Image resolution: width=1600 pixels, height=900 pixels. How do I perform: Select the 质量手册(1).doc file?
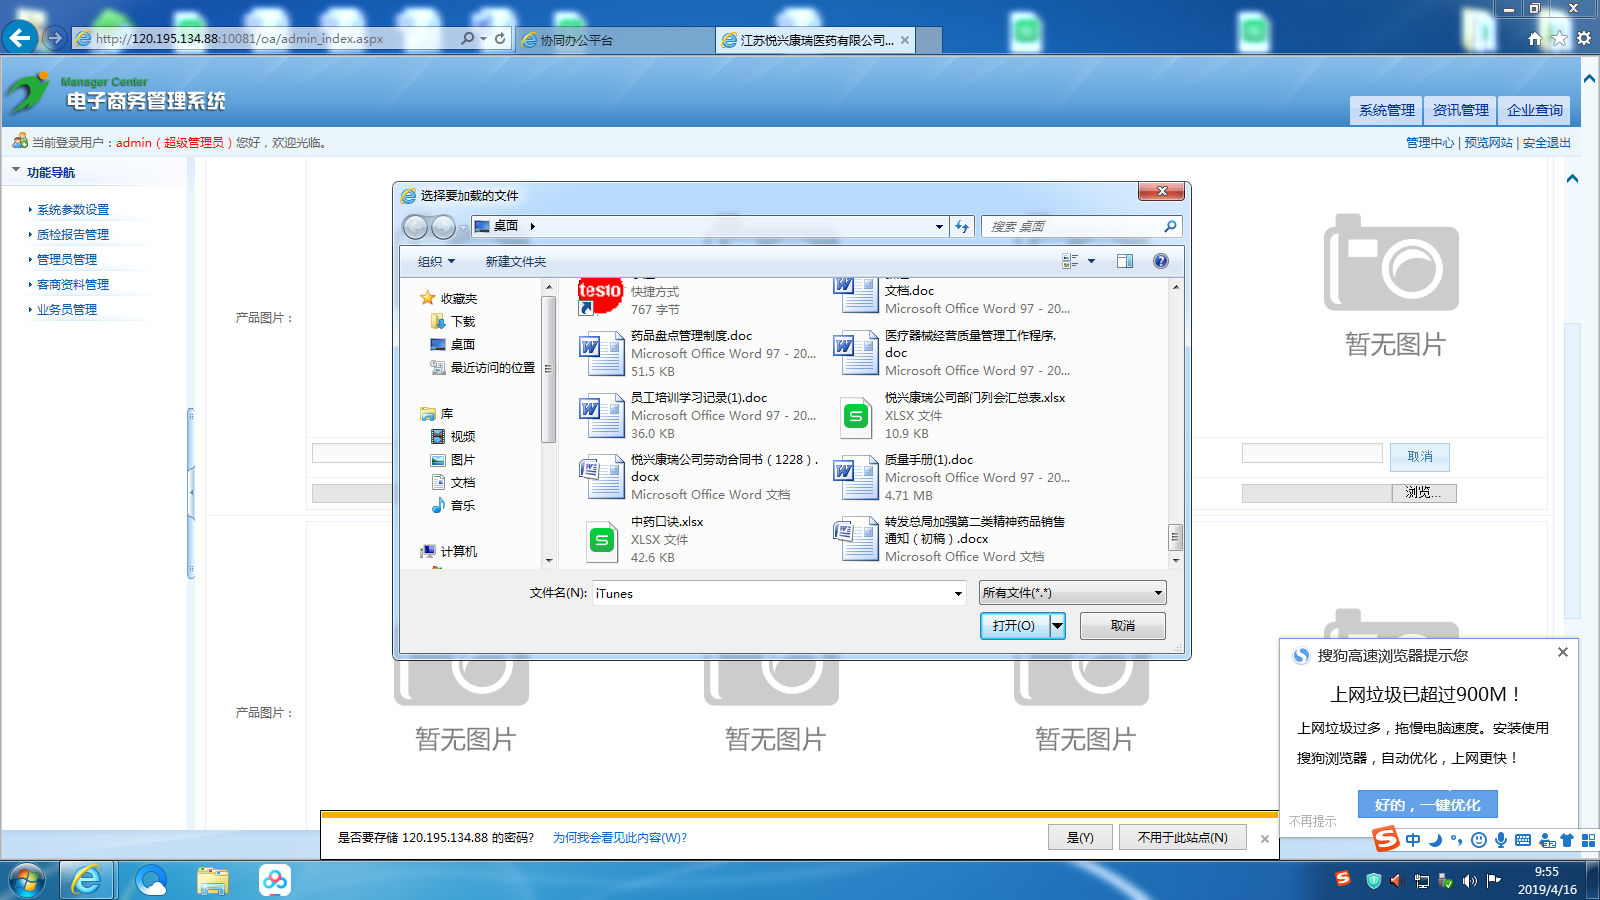[x=928, y=460]
